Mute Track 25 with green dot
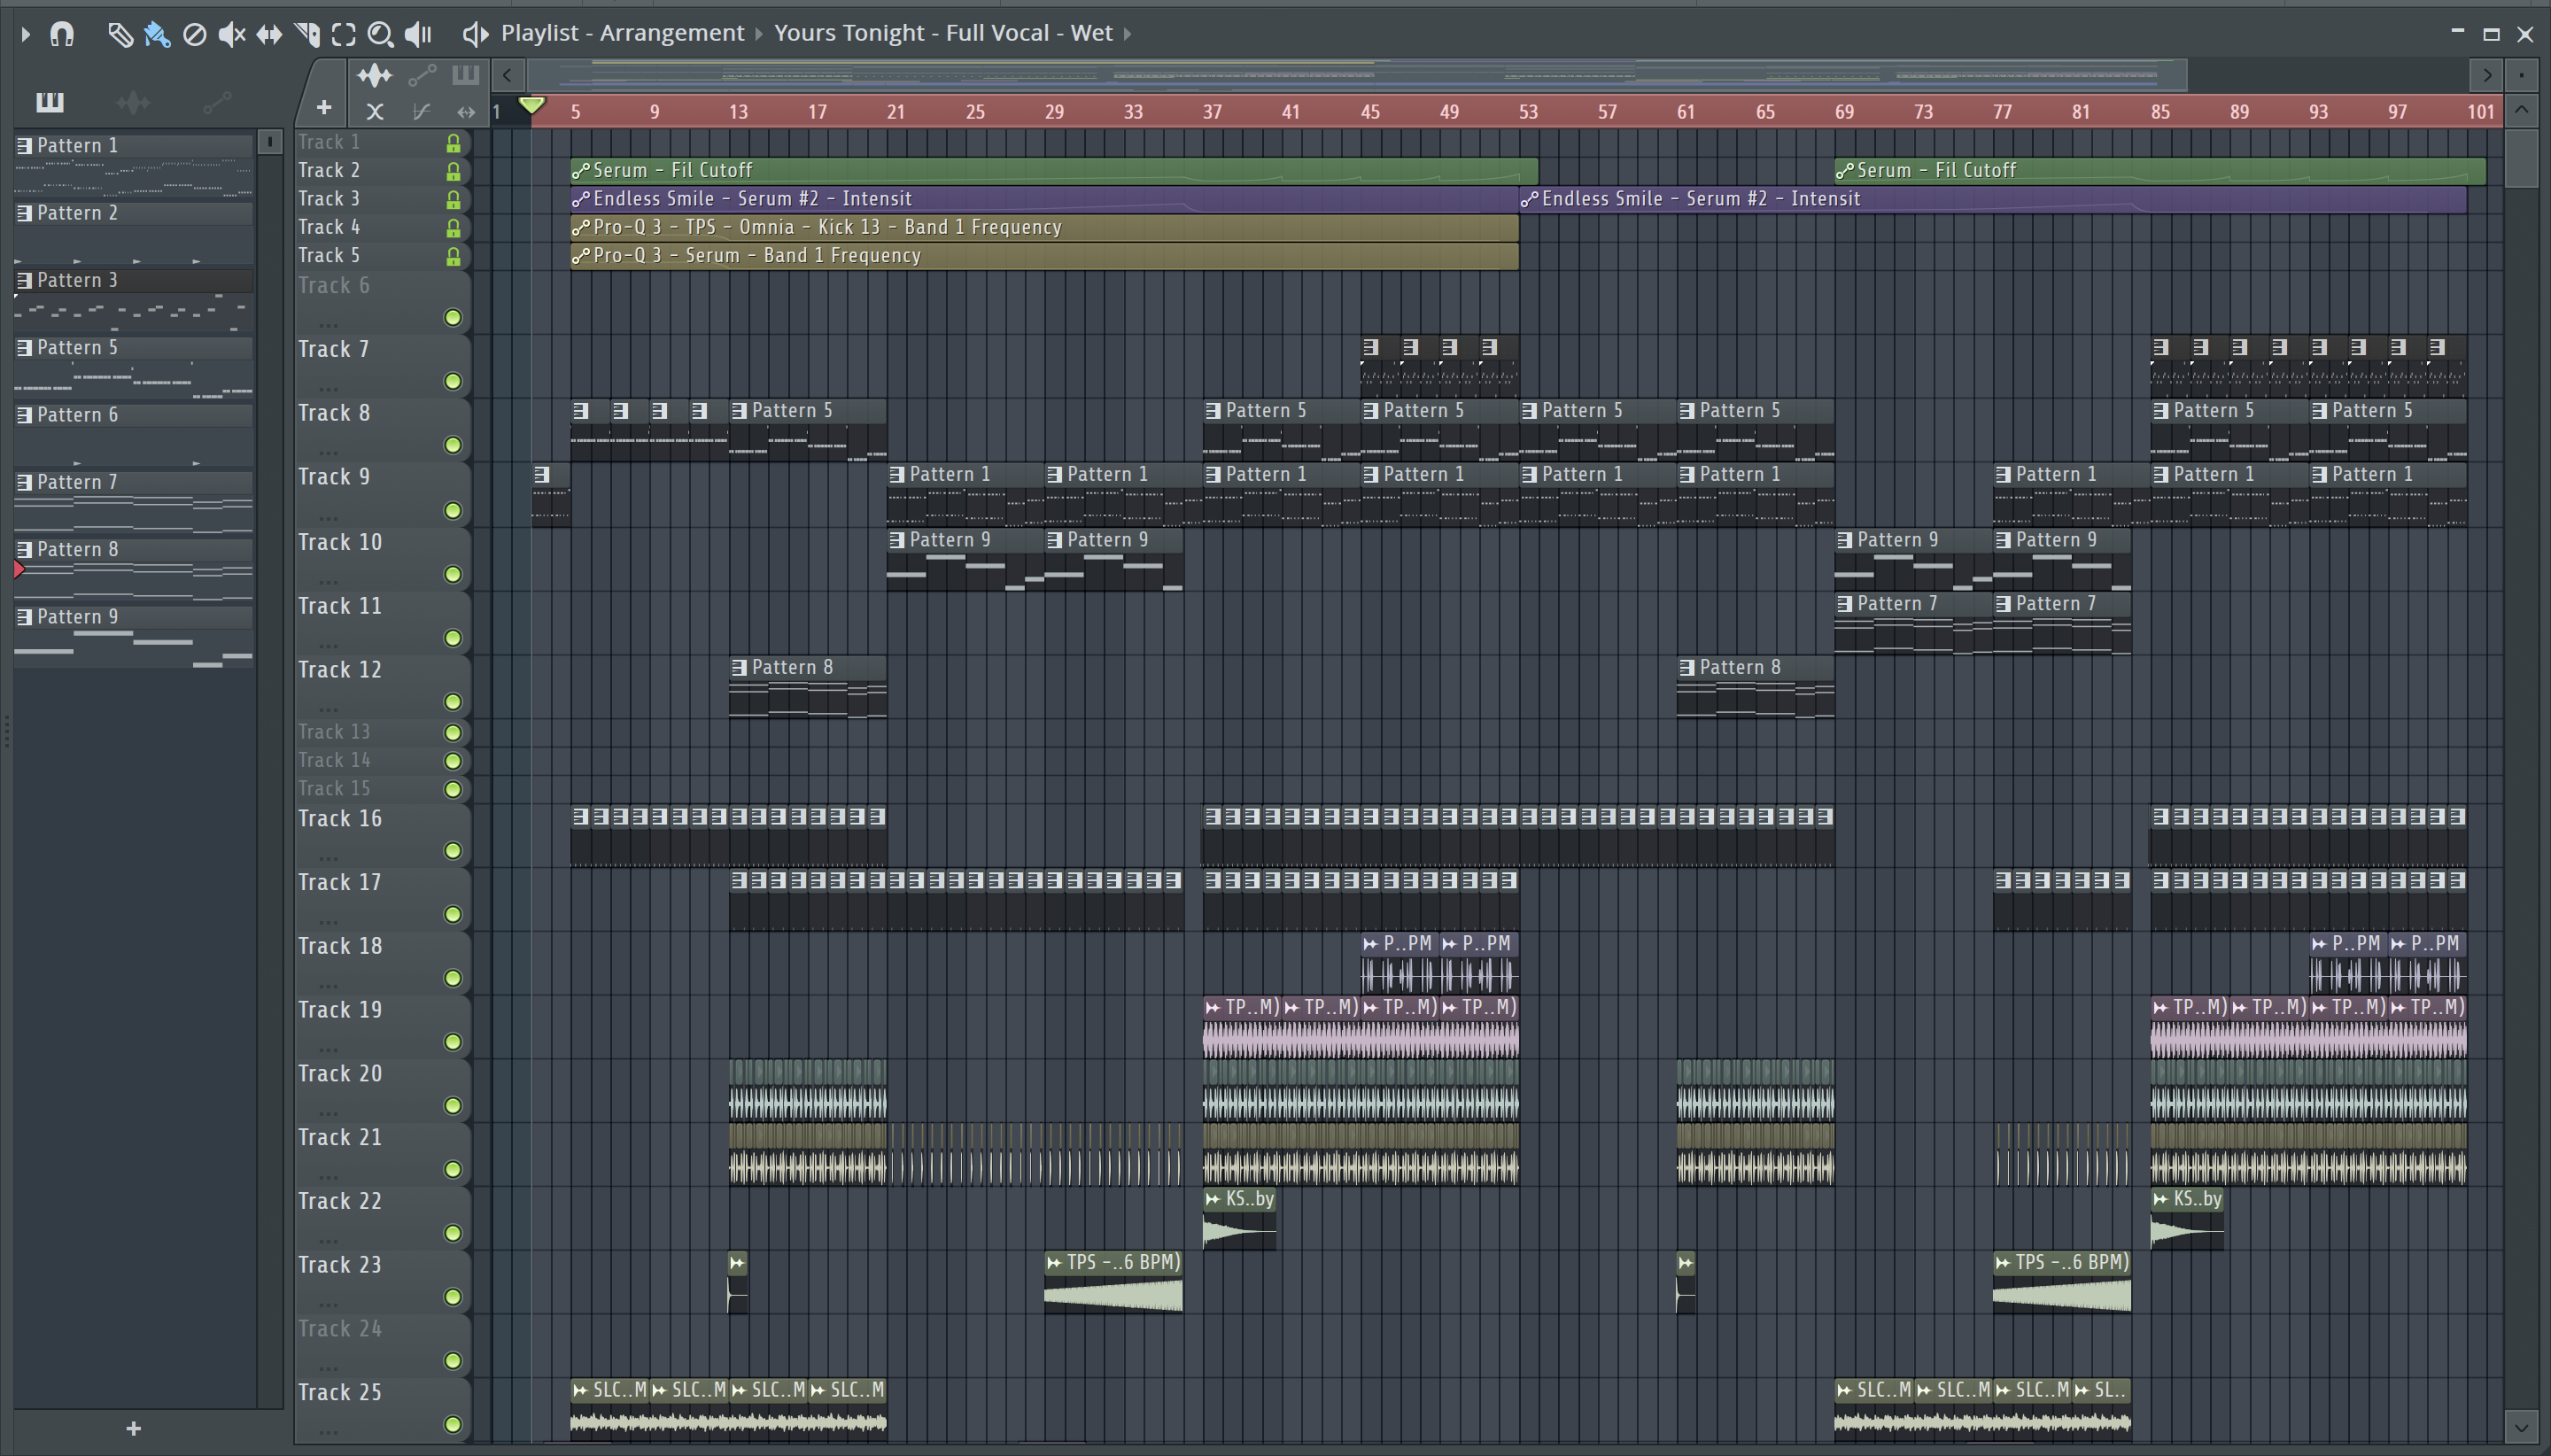This screenshot has width=2551, height=1456. click(x=453, y=1424)
